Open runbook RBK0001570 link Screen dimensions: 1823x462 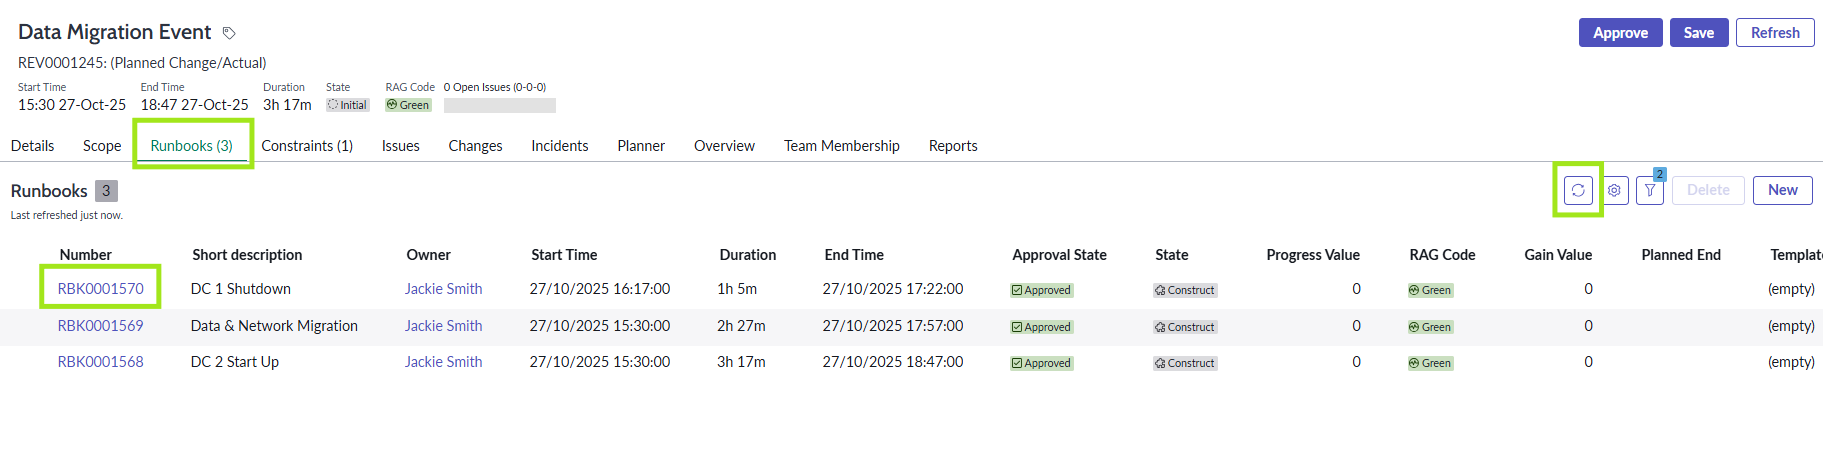(100, 289)
